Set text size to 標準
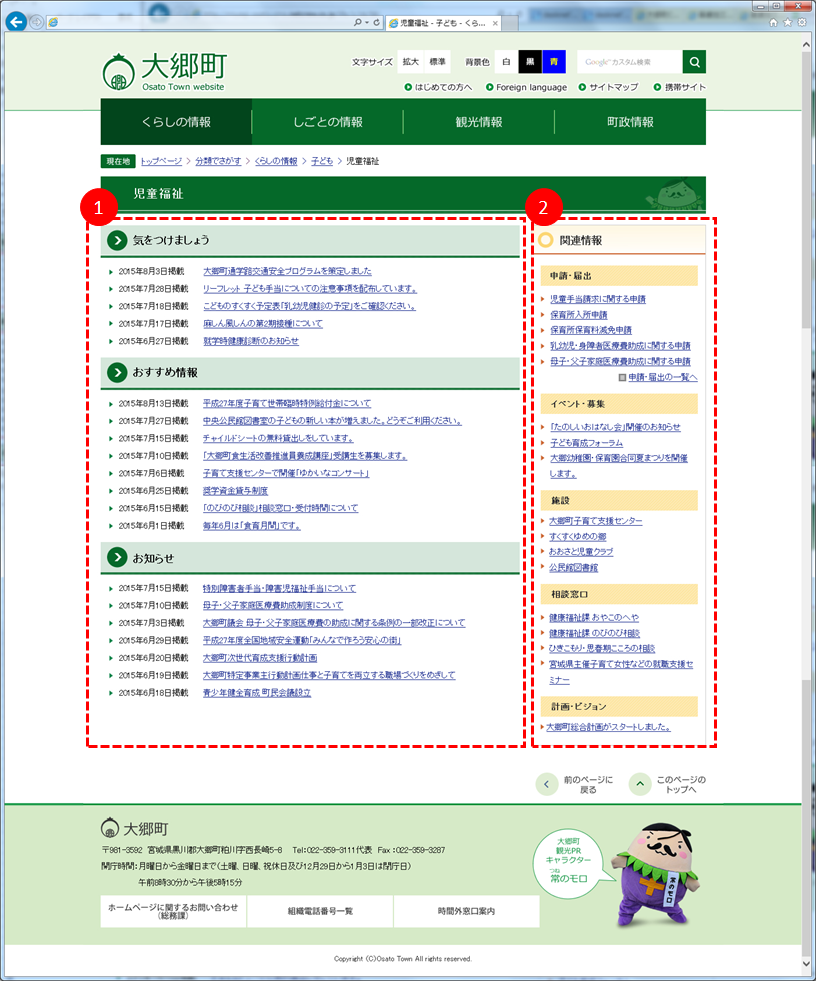The width and height of the screenshot is (816, 981). pyautogui.click(x=437, y=62)
